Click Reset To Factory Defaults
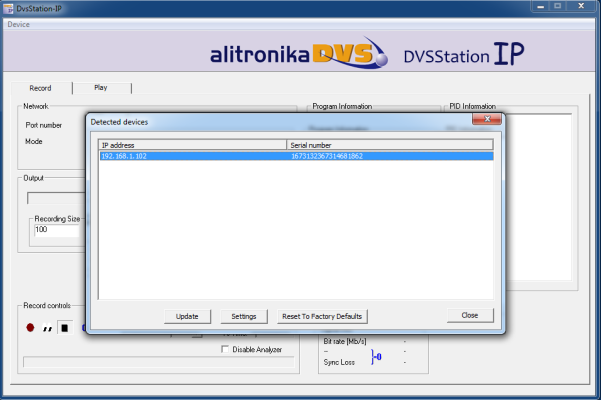The image size is (601, 400). 323,316
